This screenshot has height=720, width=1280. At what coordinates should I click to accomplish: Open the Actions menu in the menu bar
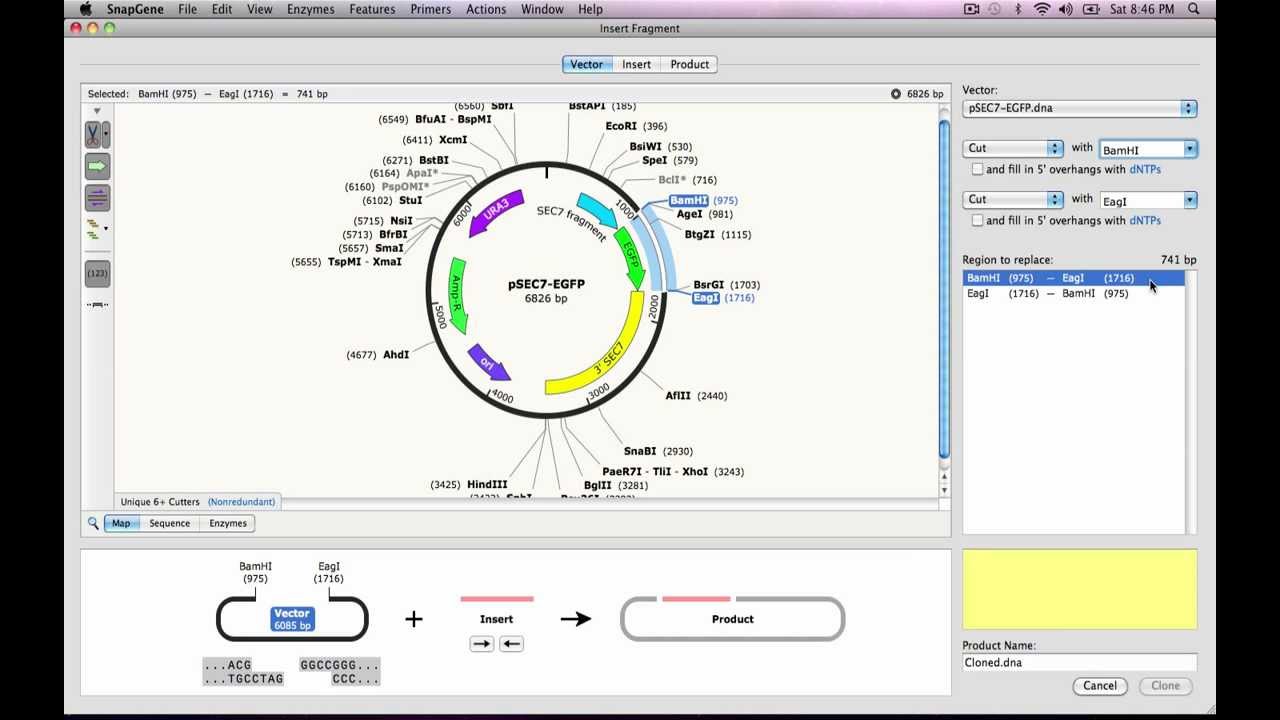tap(486, 9)
